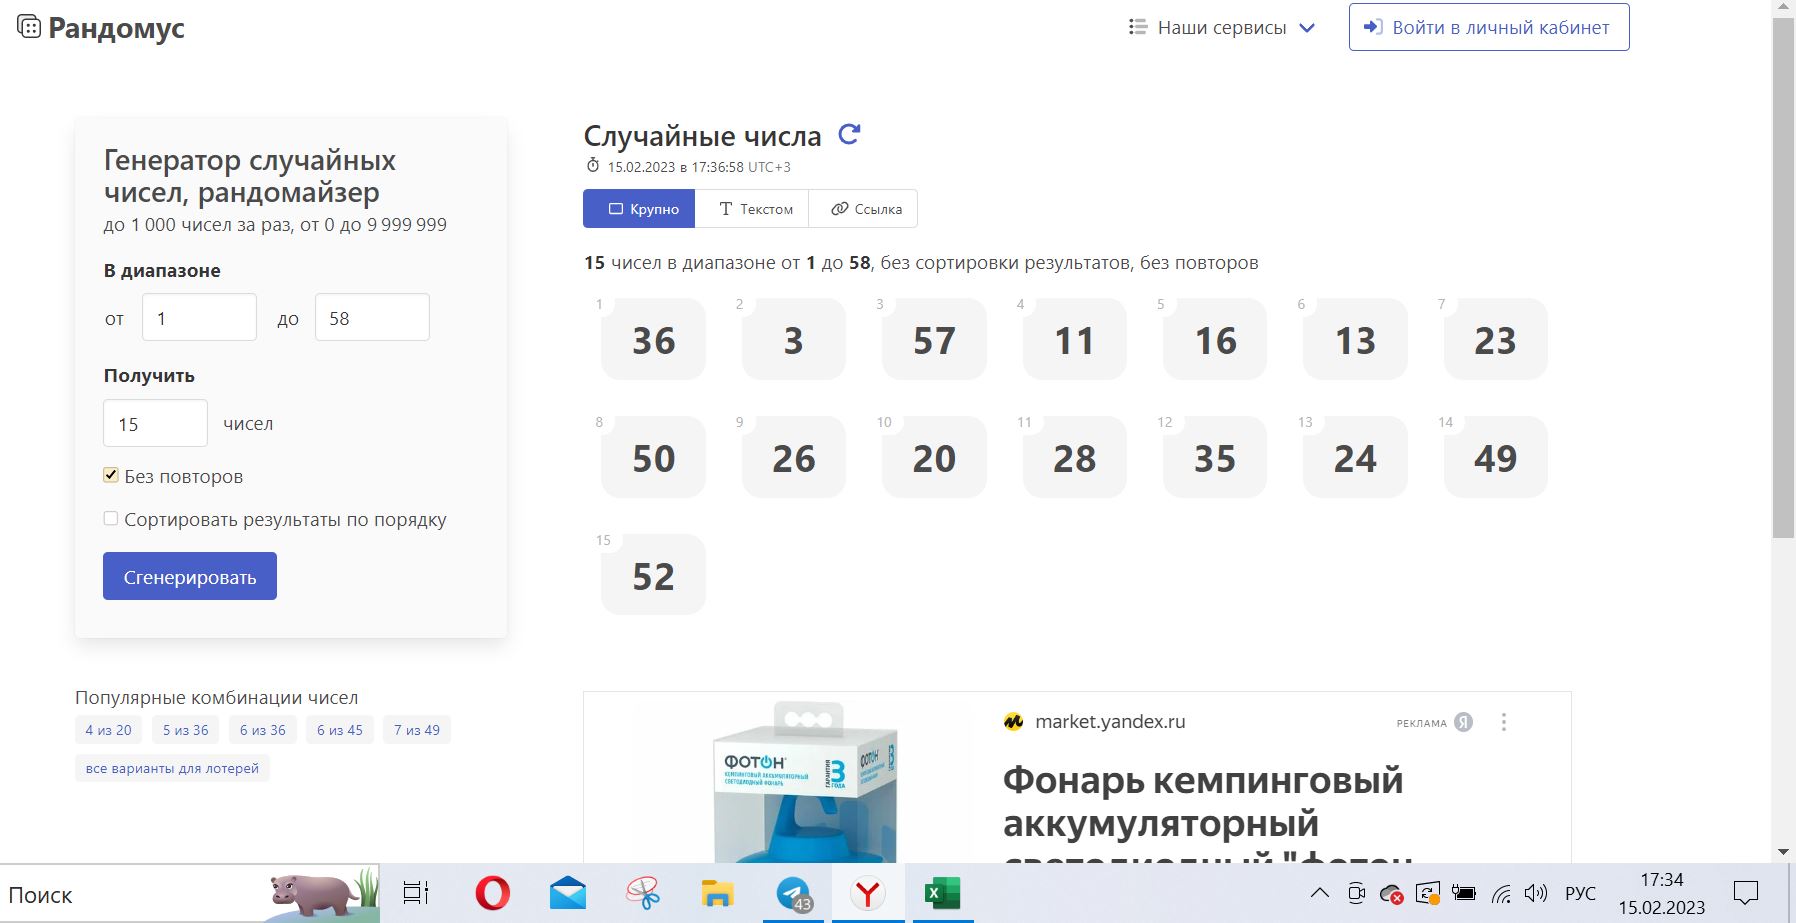Open the Mail app on the taskbar
The image size is (1796, 923).
[567, 893]
